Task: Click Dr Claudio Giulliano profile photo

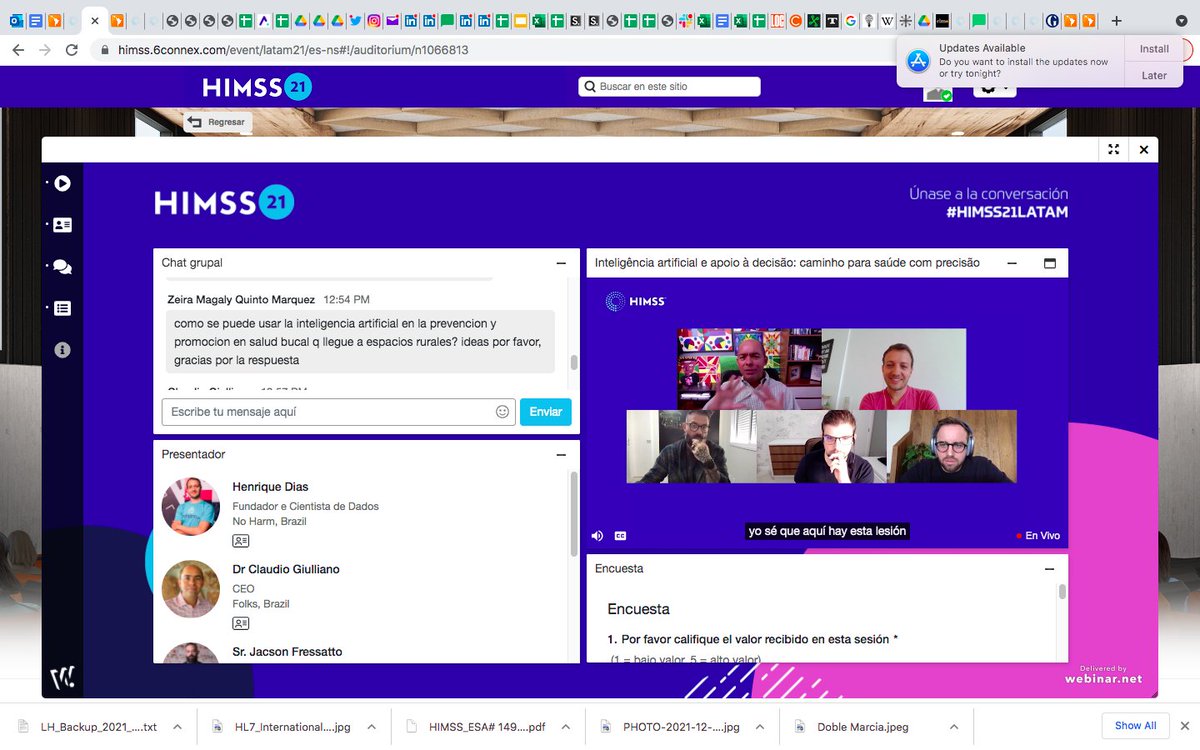Action: tap(190, 589)
